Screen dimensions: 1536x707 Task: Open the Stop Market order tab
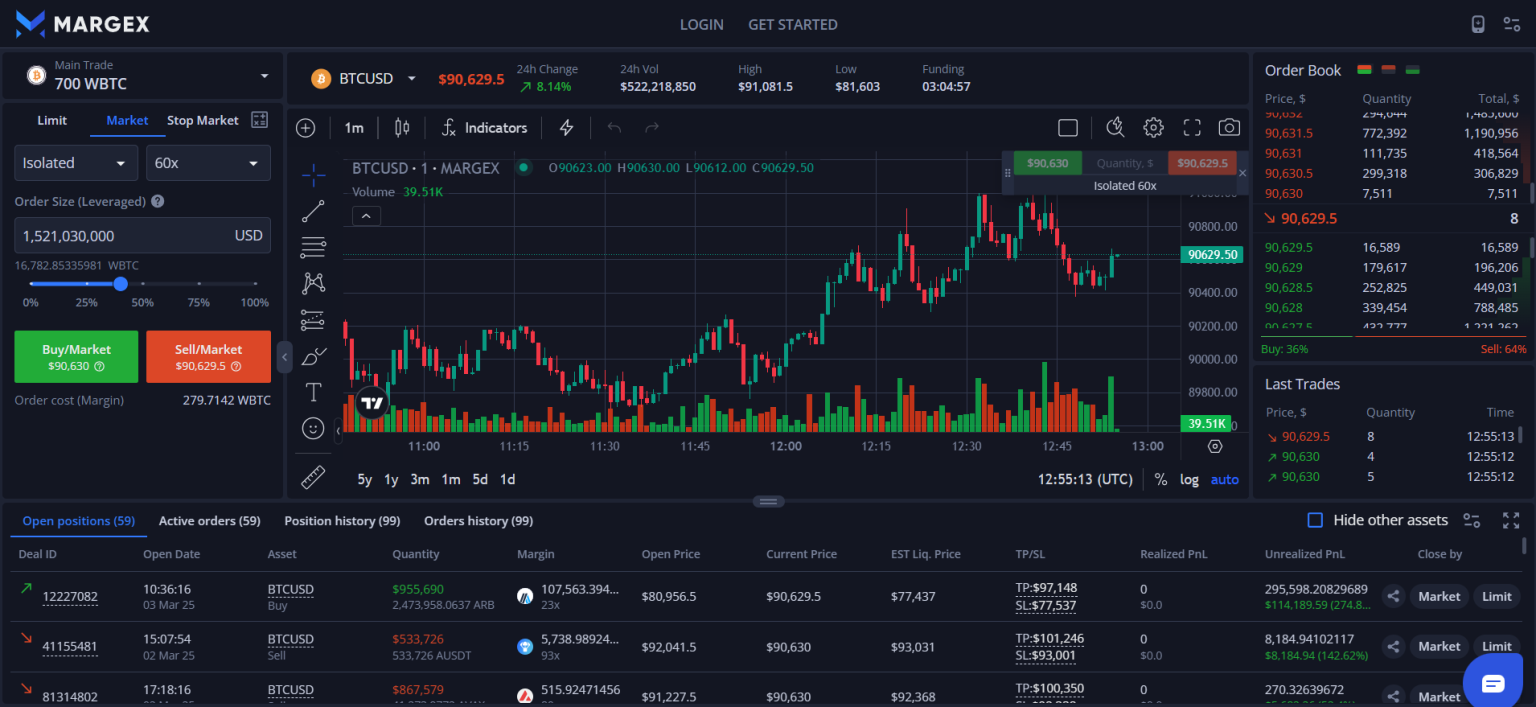tap(202, 119)
